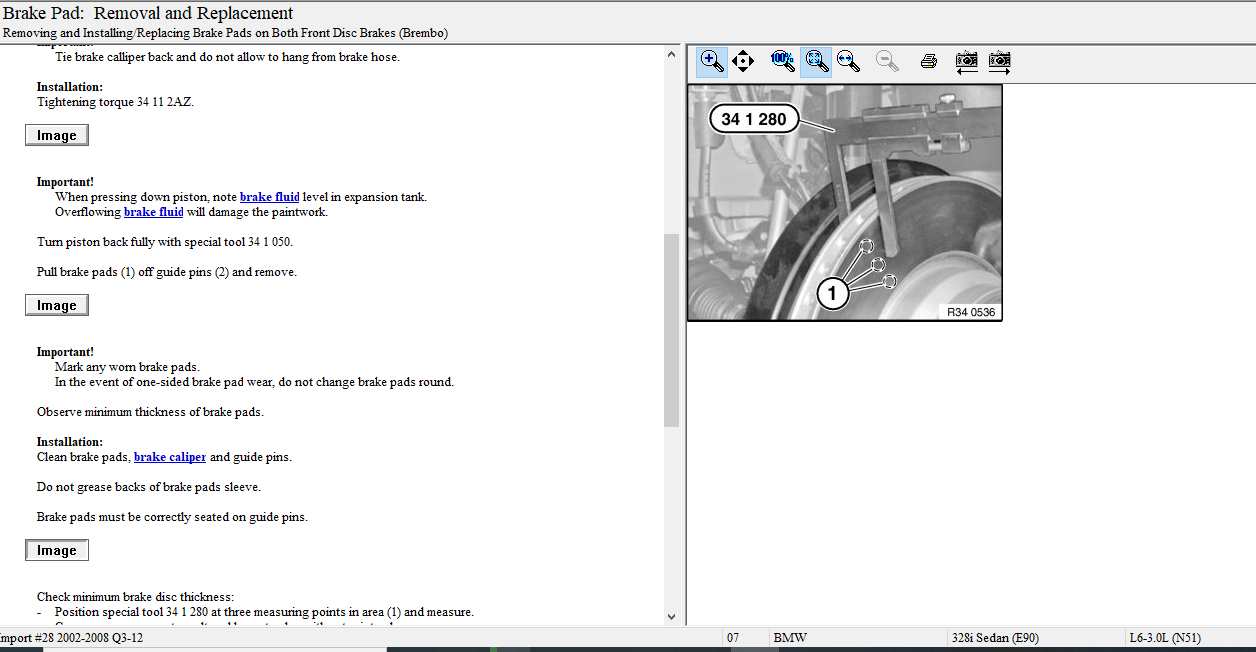The image size is (1256, 652).
Task: Click the text pane scrollbar thumb
Action: pyautogui.click(x=671, y=330)
